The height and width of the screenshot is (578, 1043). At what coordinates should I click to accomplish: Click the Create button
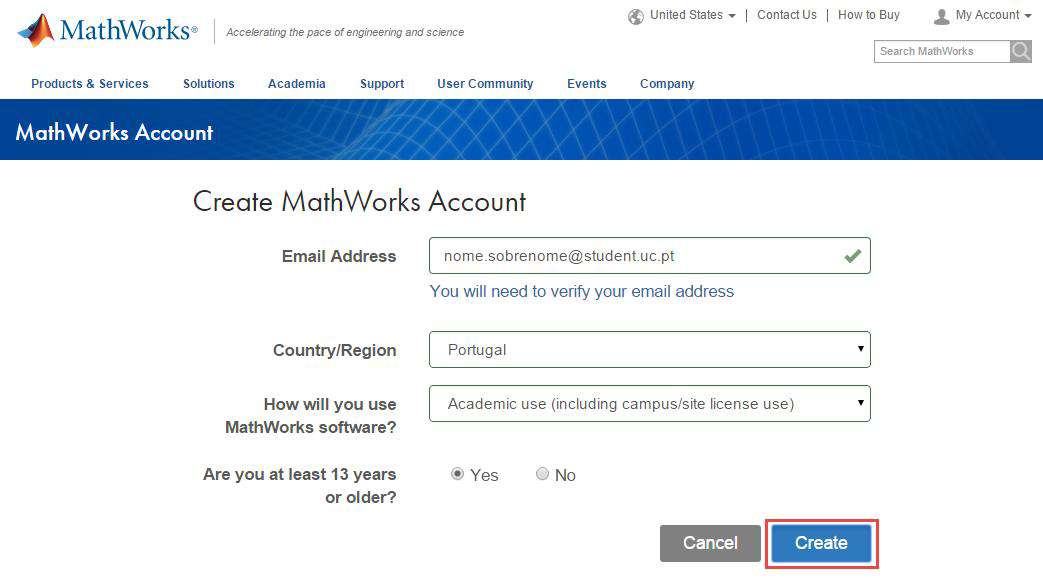tap(821, 543)
